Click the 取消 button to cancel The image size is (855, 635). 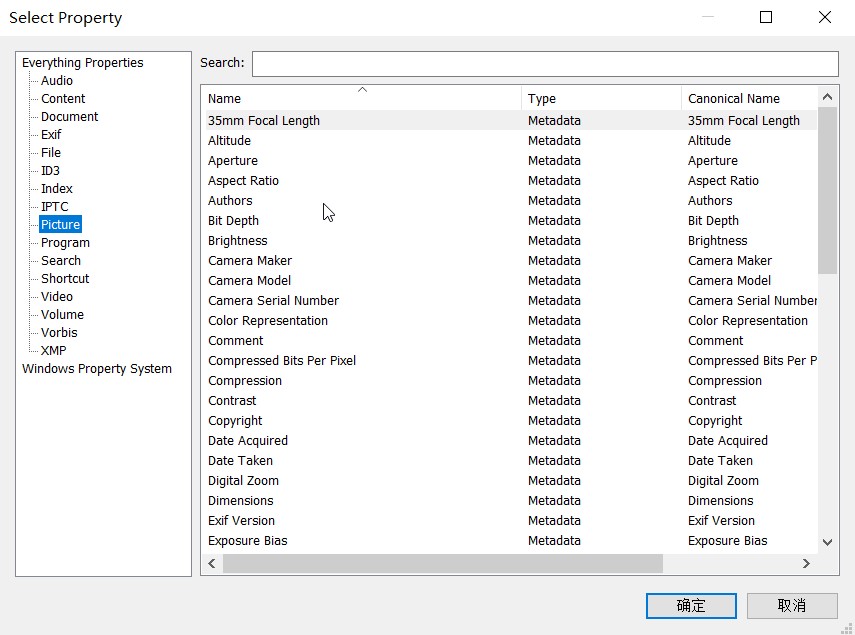pos(791,605)
